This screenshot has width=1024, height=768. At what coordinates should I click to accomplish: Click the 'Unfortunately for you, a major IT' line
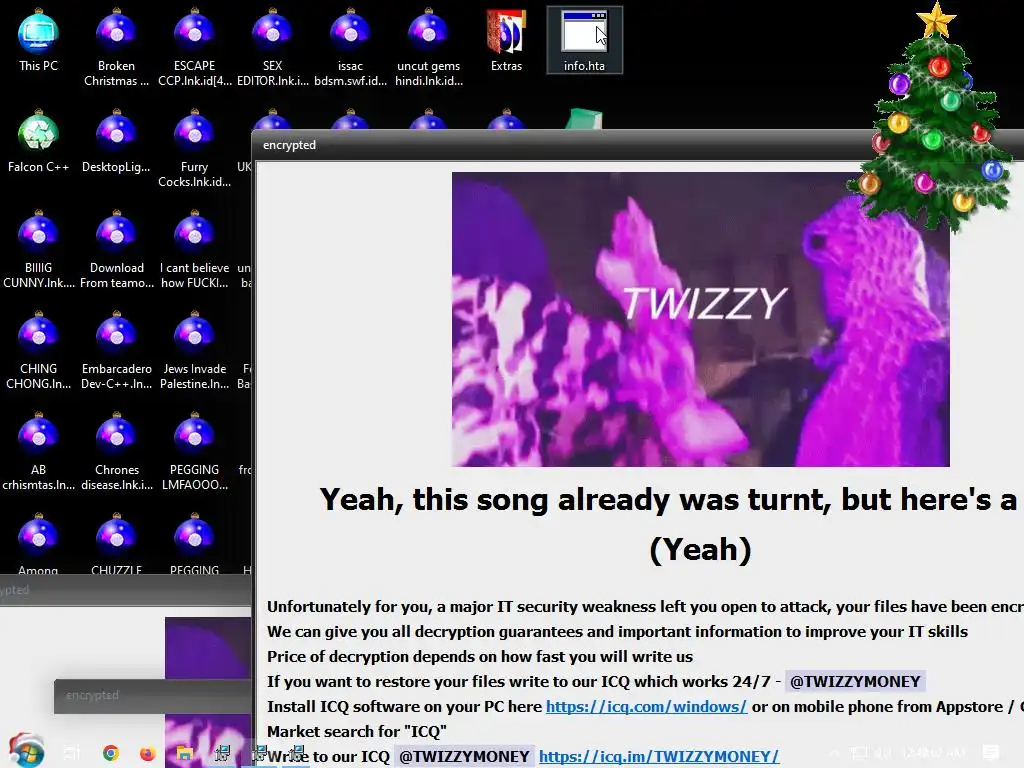645,607
